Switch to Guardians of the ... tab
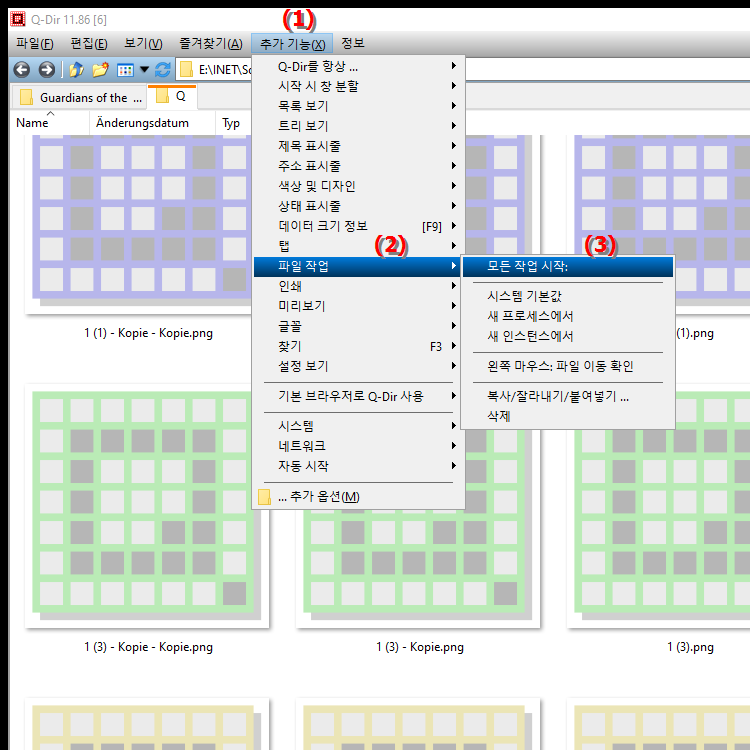This screenshot has width=750, height=750. coord(81,98)
